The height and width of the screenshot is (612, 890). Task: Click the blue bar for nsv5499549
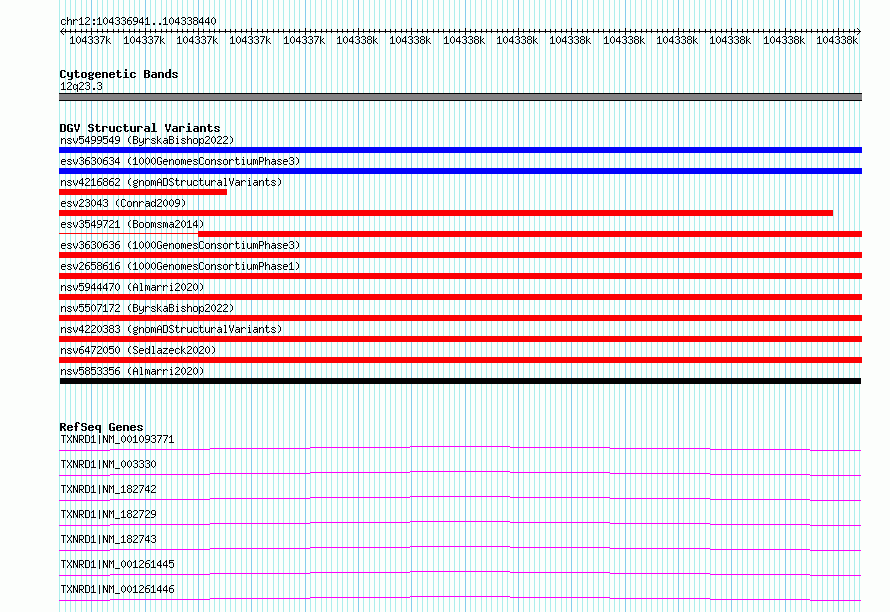pos(460,150)
